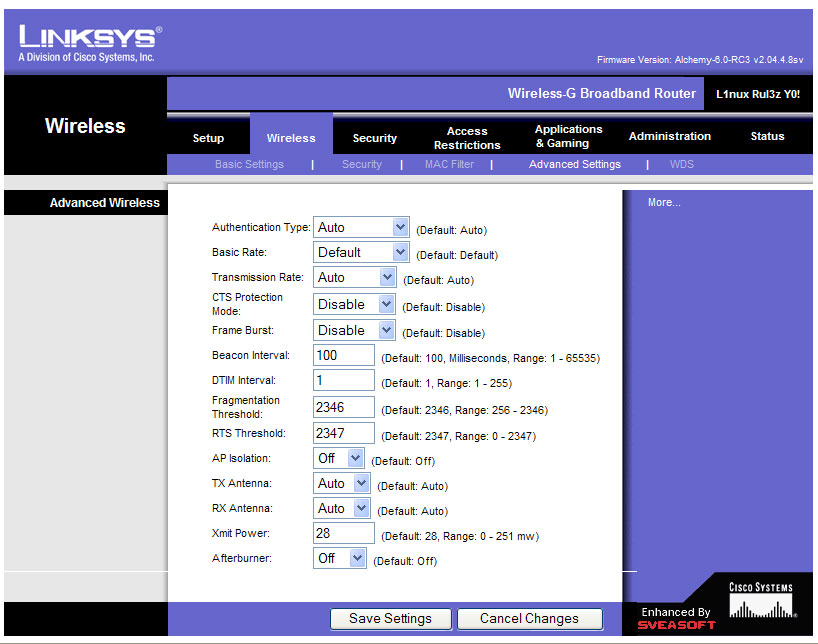Open the MAC Filter sub-tab

point(449,164)
